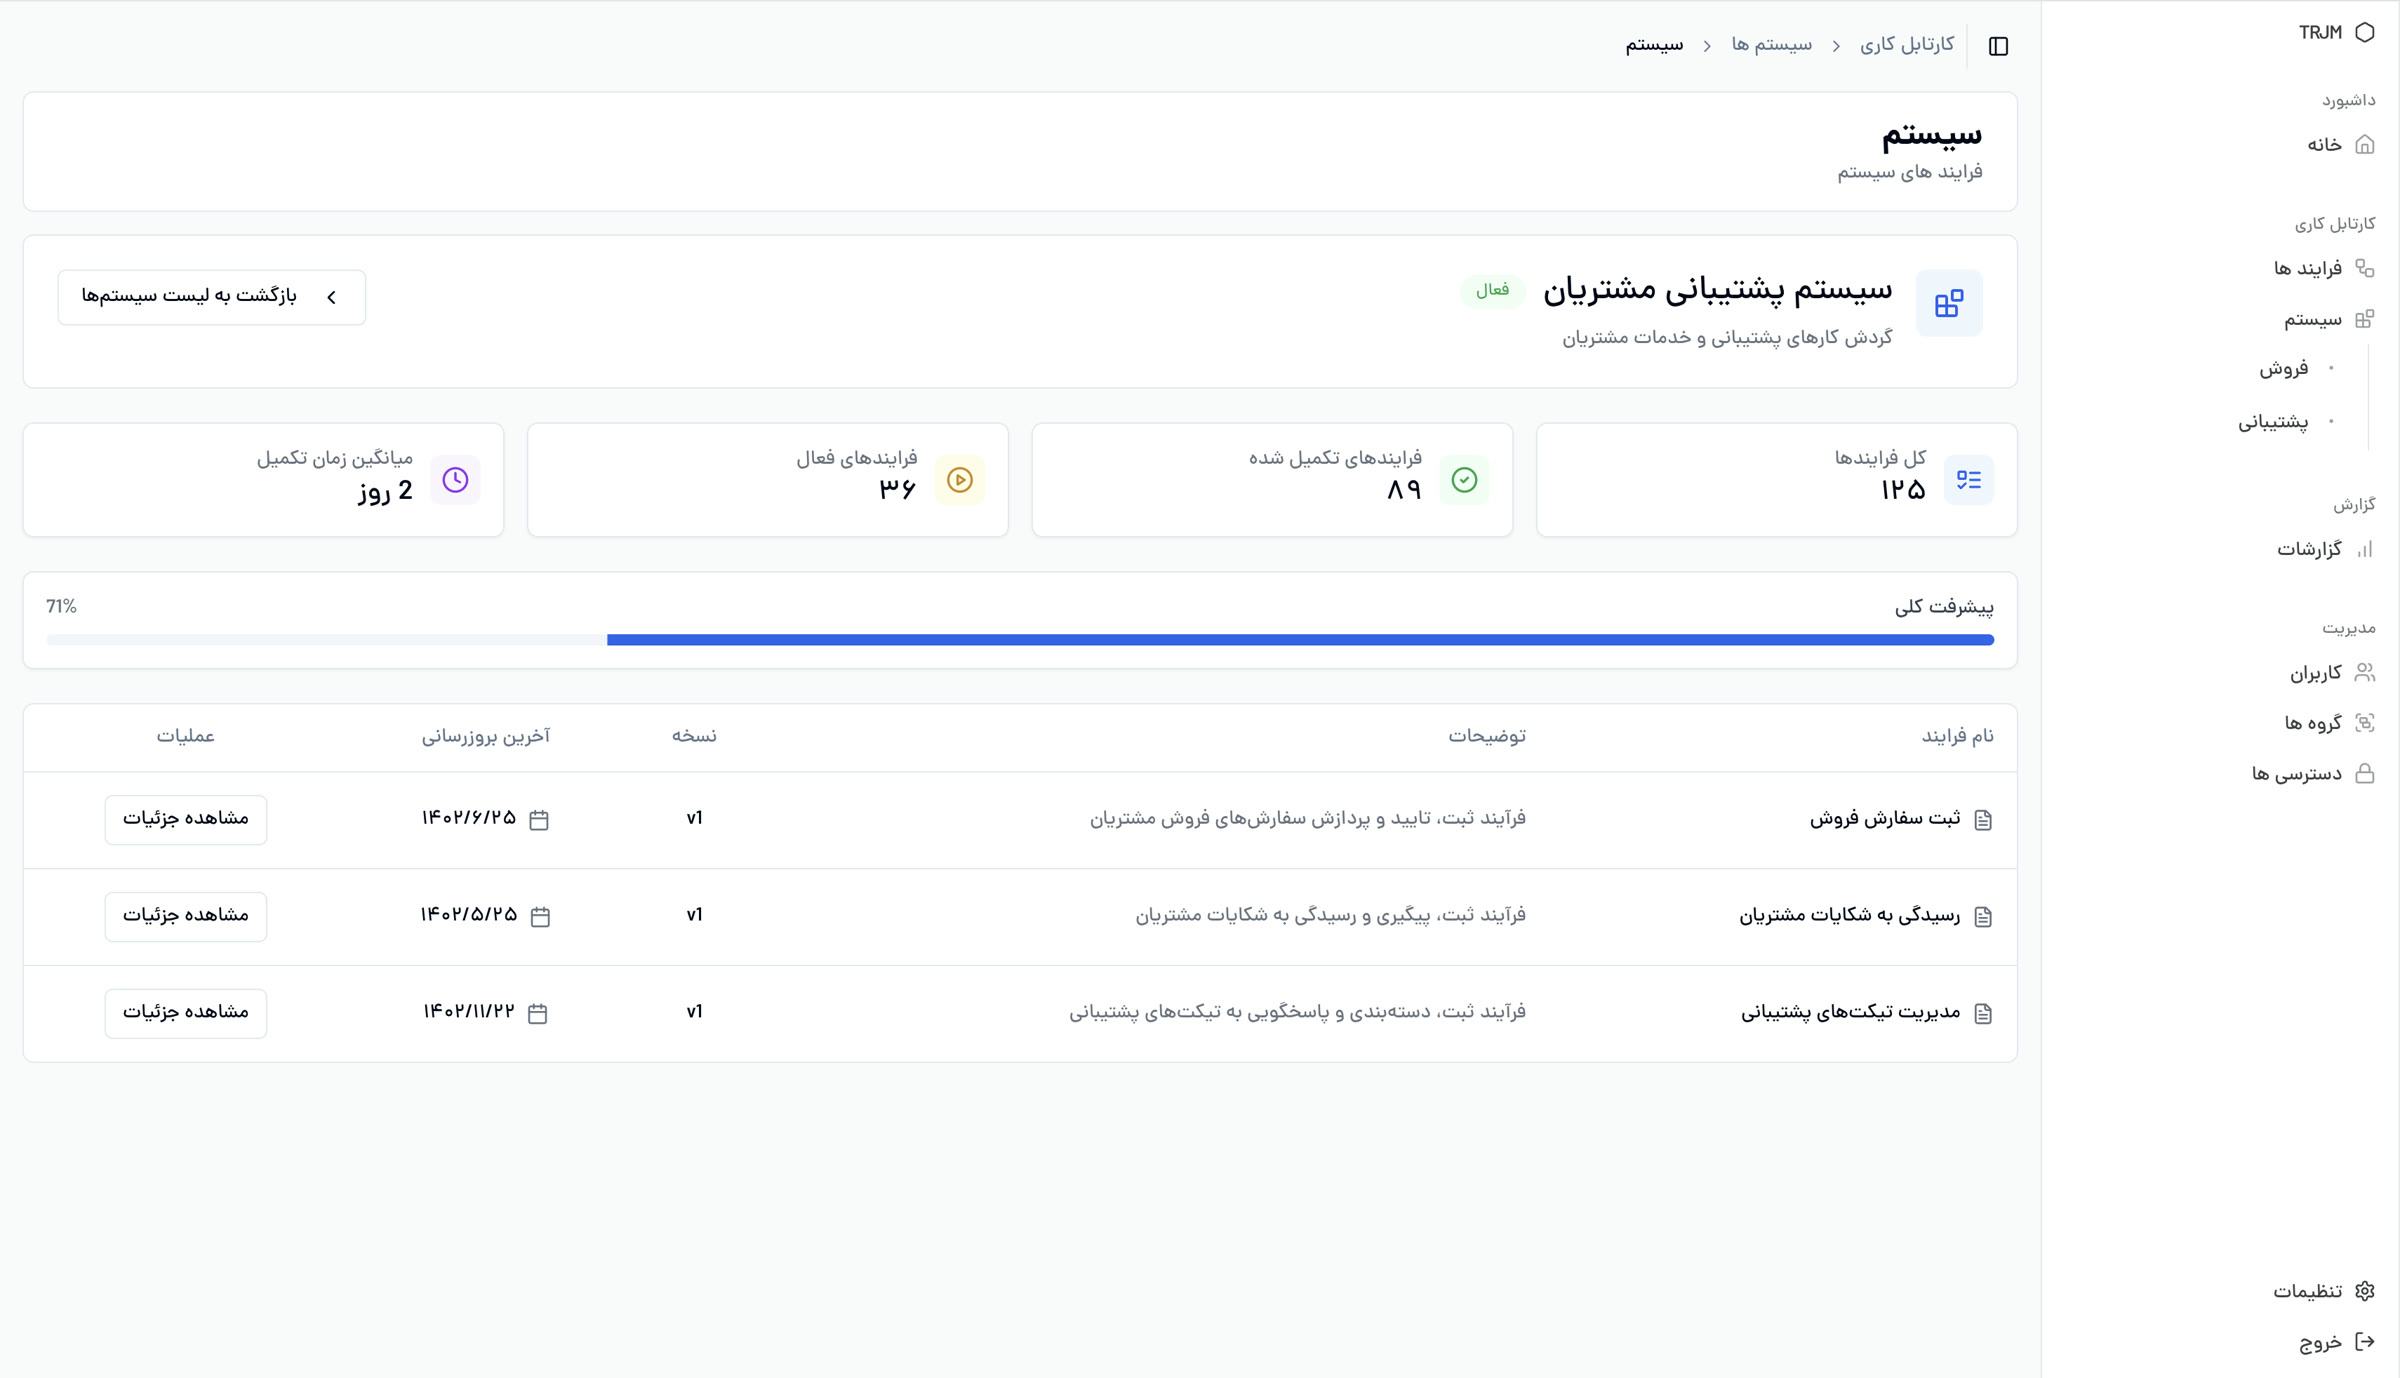Click the 2 روز average time value
The height and width of the screenshot is (1378, 2400).
click(386, 491)
